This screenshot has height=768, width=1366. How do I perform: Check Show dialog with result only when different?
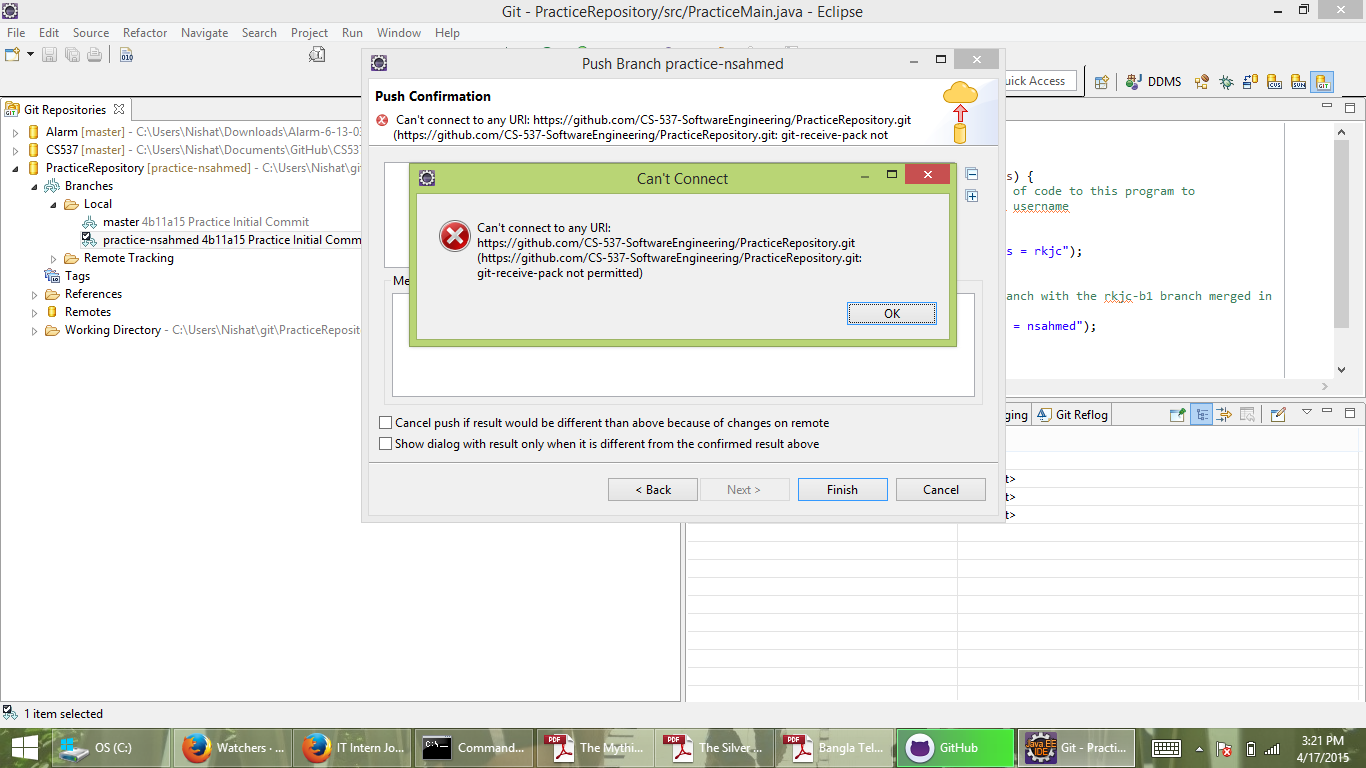click(386, 444)
